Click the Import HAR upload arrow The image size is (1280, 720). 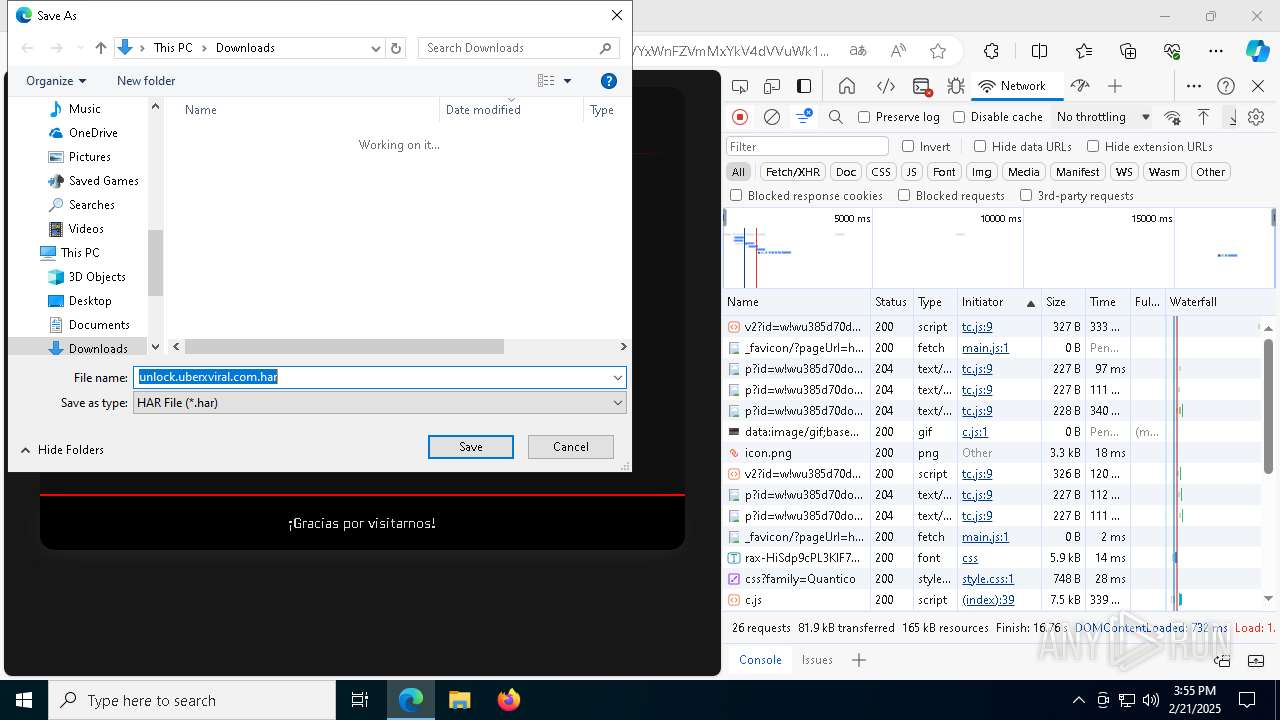tap(1204, 117)
